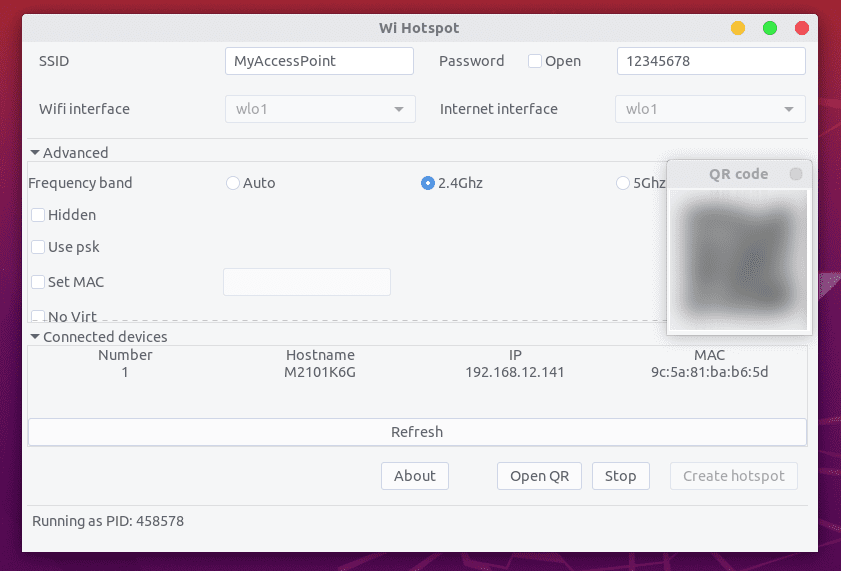This screenshot has width=841, height=571.
Task: Stop the running hotspot
Action: [x=621, y=476]
